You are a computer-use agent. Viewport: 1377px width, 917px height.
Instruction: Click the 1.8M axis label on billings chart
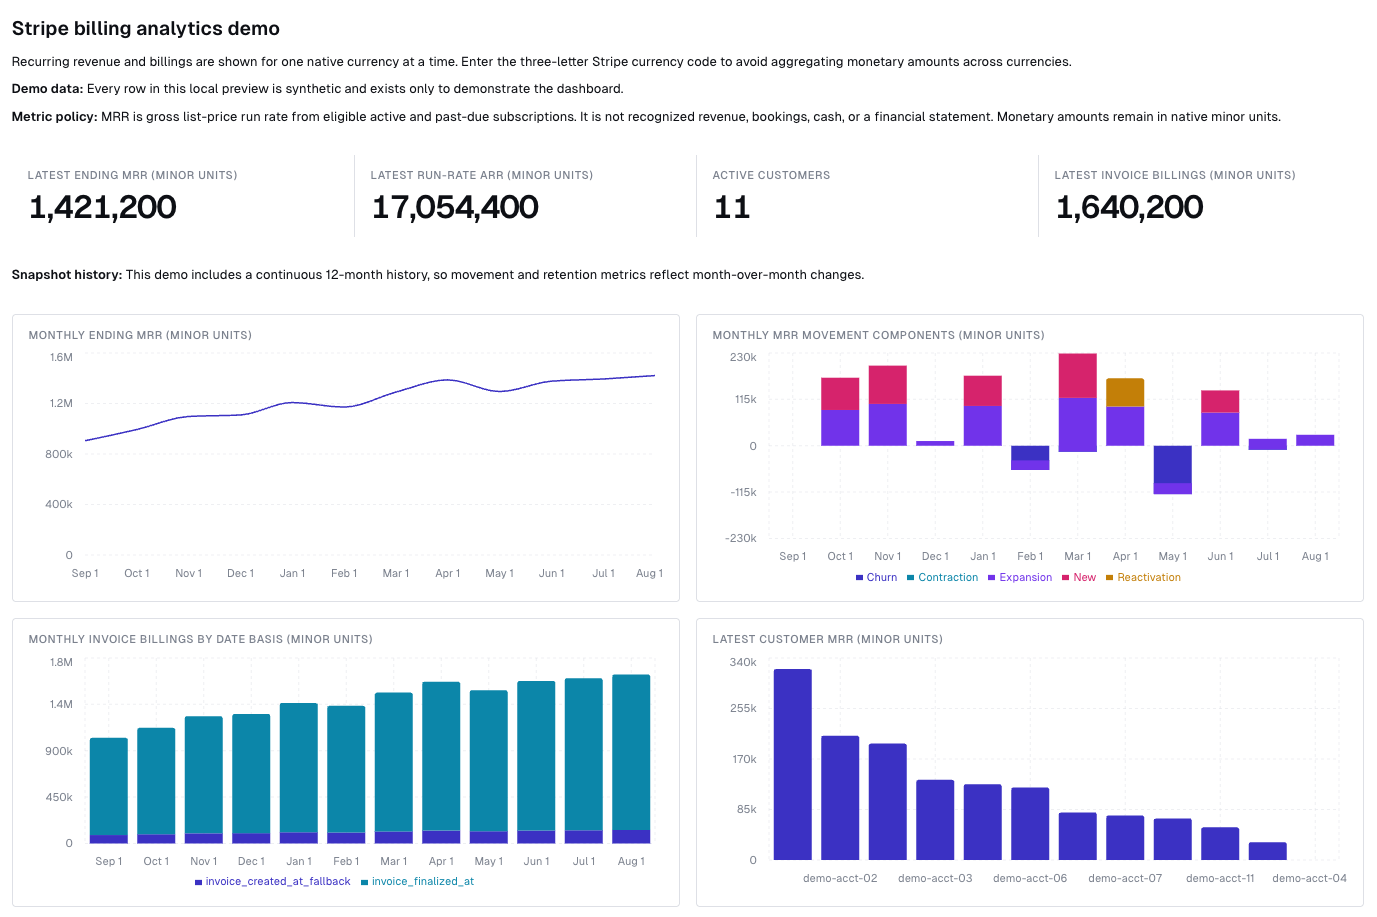[x=61, y=662]
